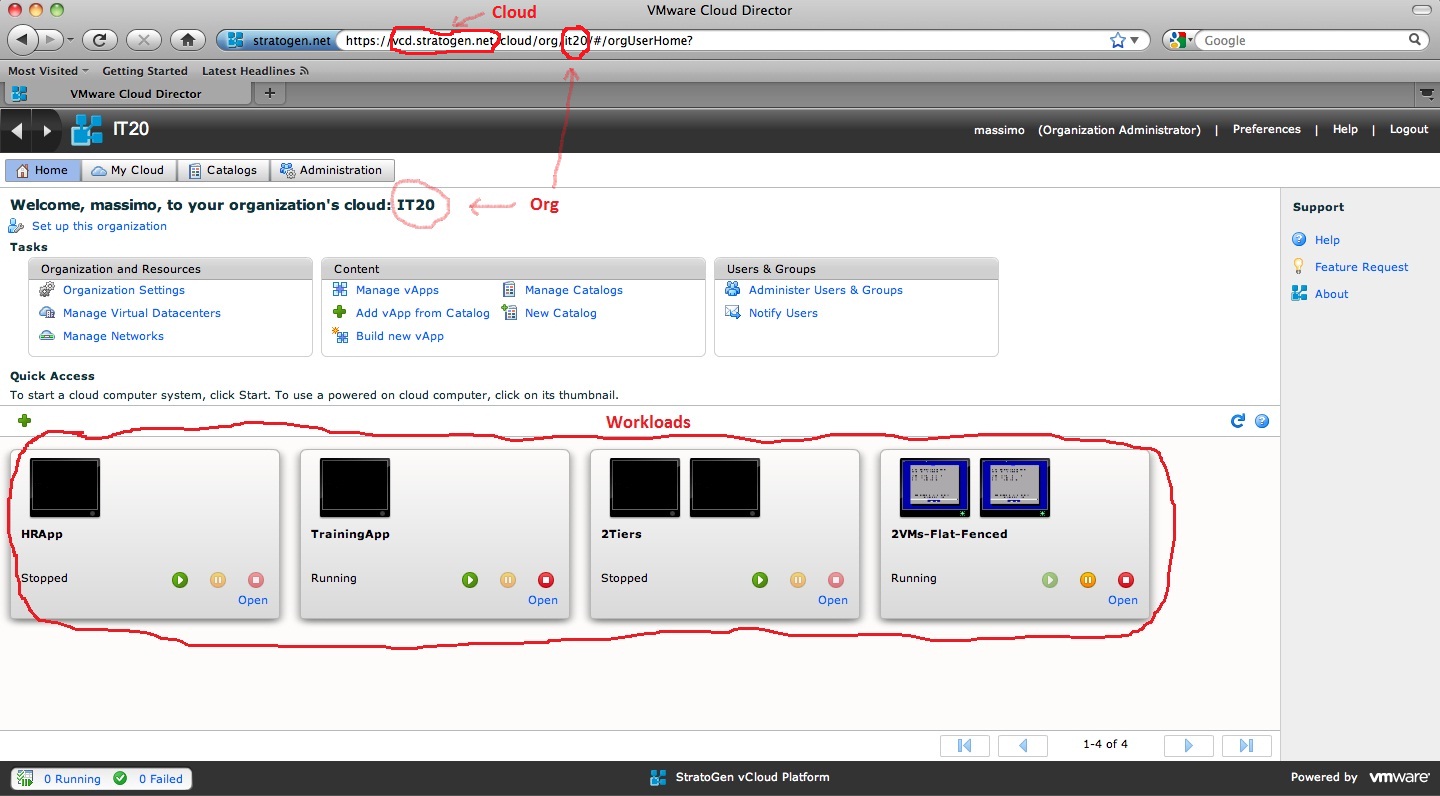Stop the HRApp vApp
This screenshot has height=796, width=1440.
point(256,579)
